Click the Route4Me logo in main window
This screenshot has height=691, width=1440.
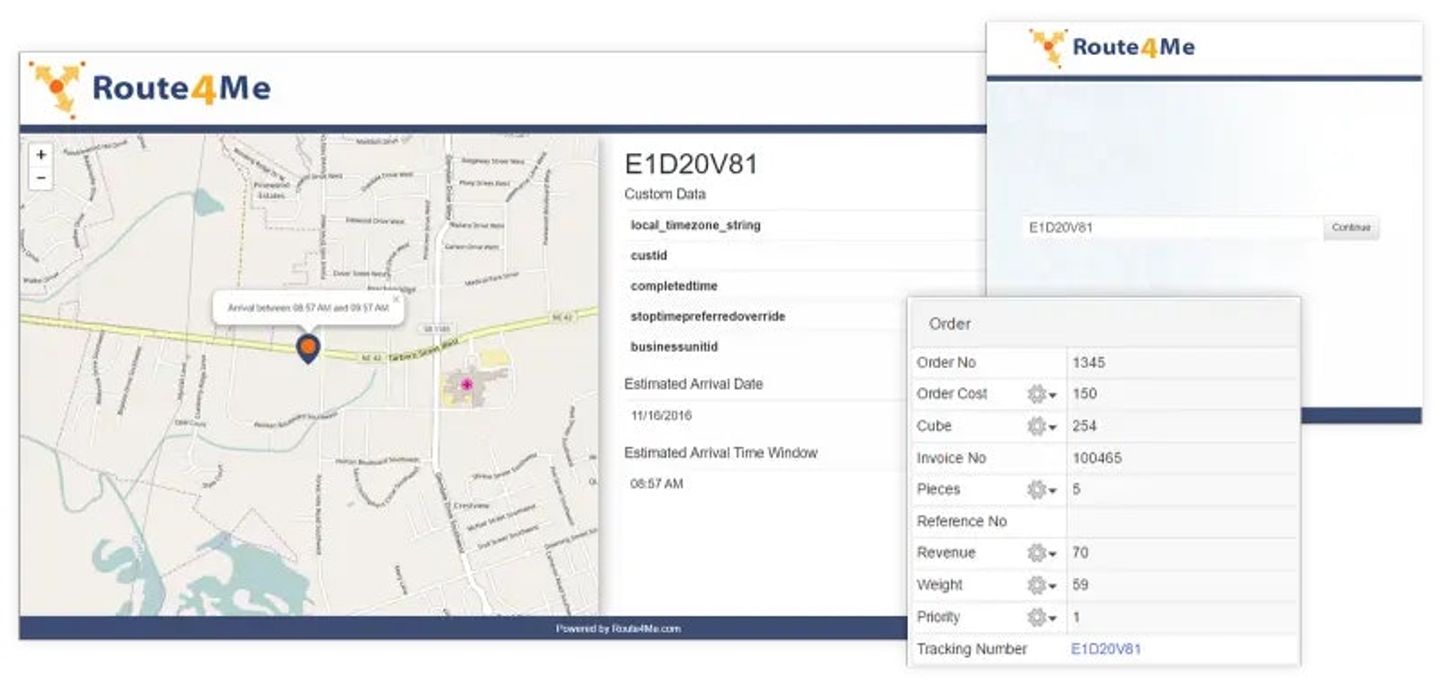pyautogui.click(x=150, y=89)
